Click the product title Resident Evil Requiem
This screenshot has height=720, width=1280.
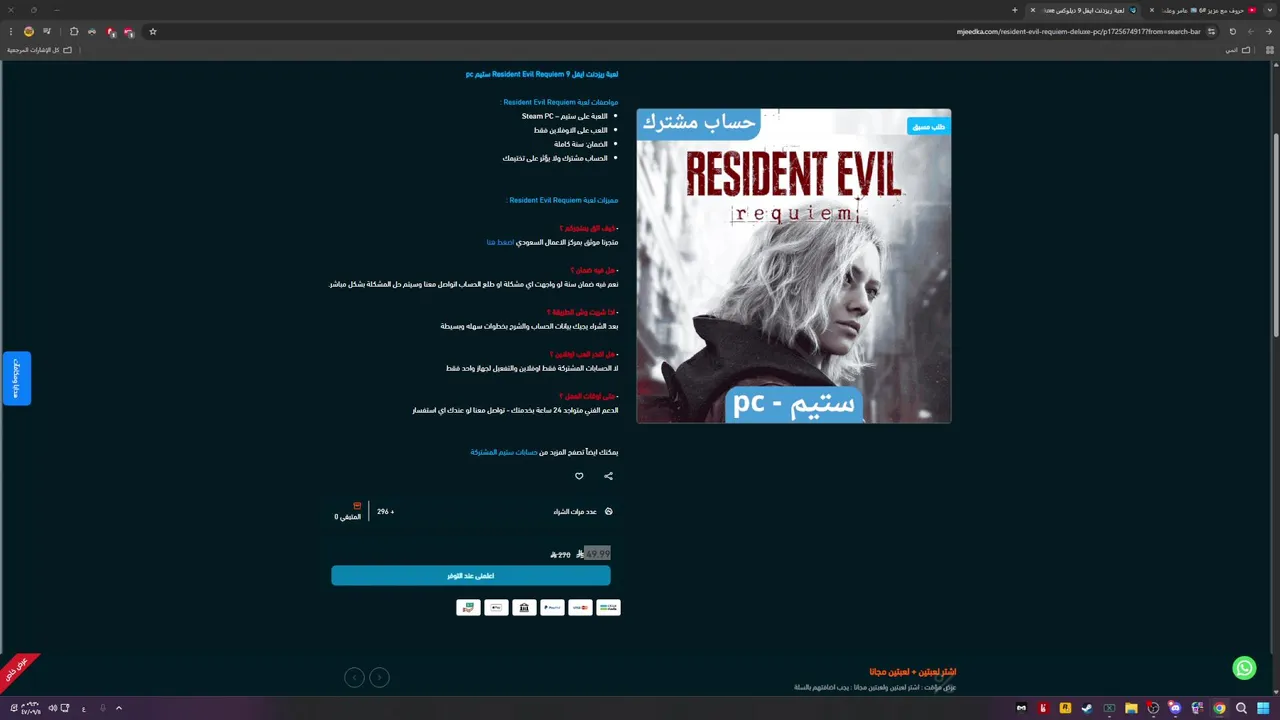(x=542, y=74)
